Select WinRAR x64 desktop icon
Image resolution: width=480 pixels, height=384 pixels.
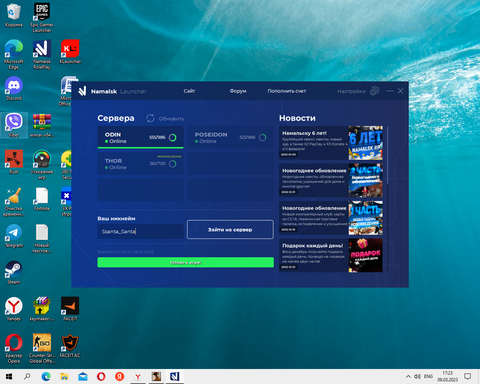point(42,125)
